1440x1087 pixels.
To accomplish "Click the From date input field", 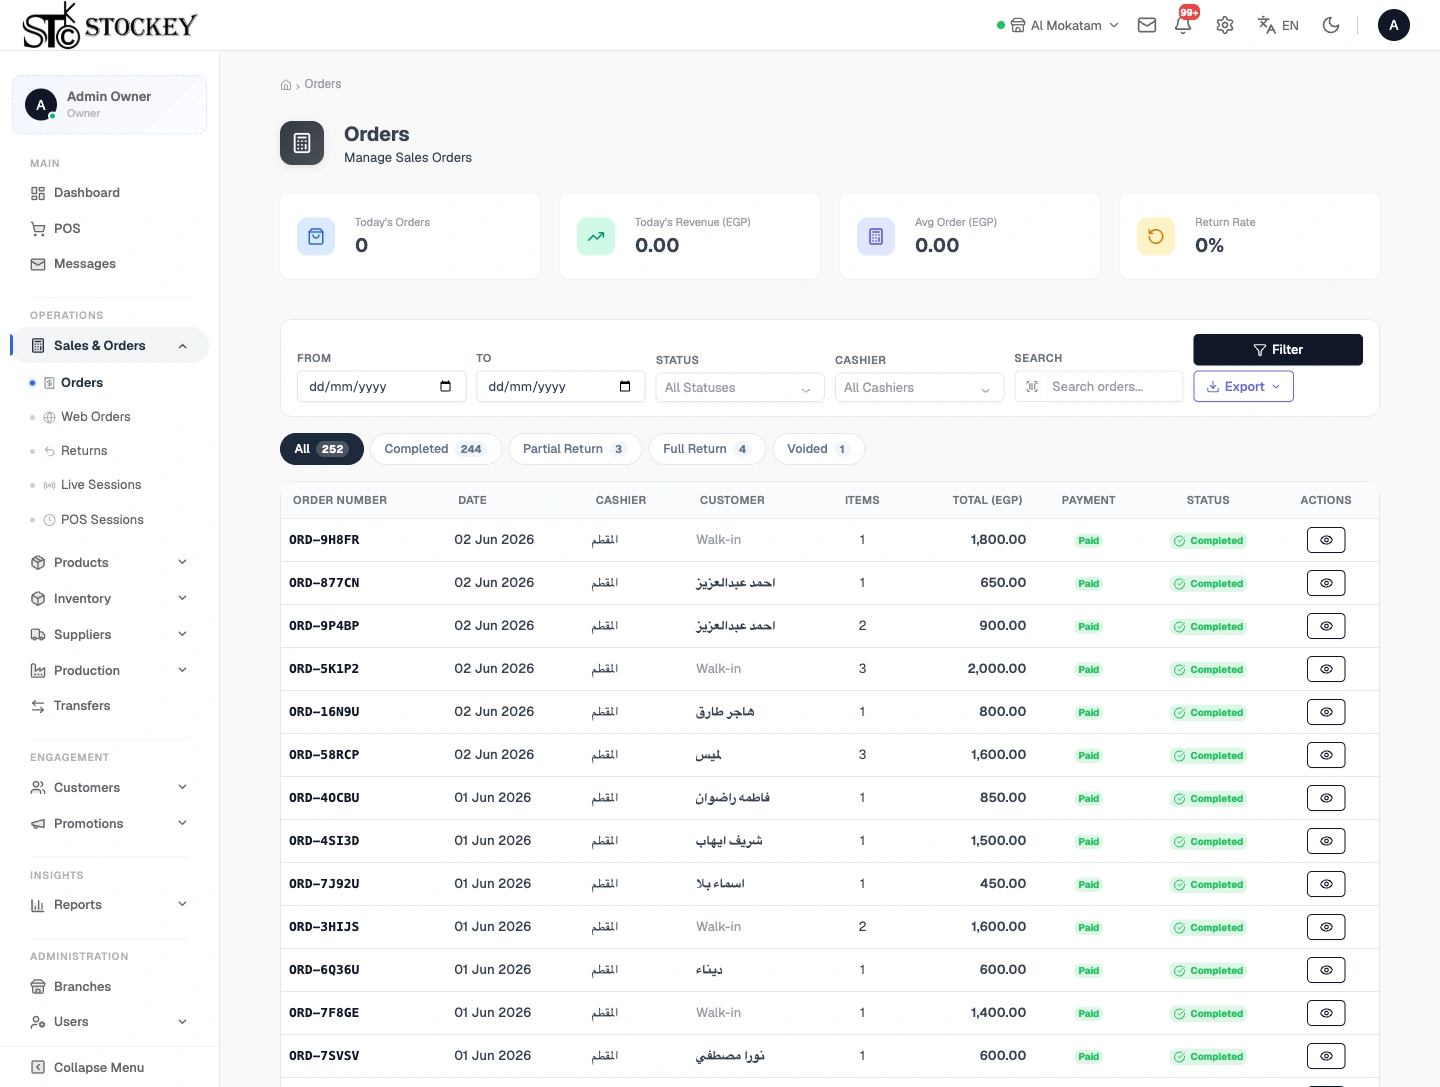I will (x=381, y=387).
